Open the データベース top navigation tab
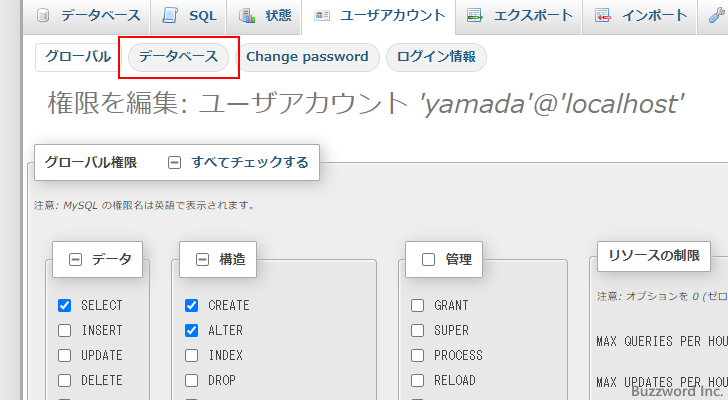The width and height of the screenshot is (728, 400). point(86,16)
